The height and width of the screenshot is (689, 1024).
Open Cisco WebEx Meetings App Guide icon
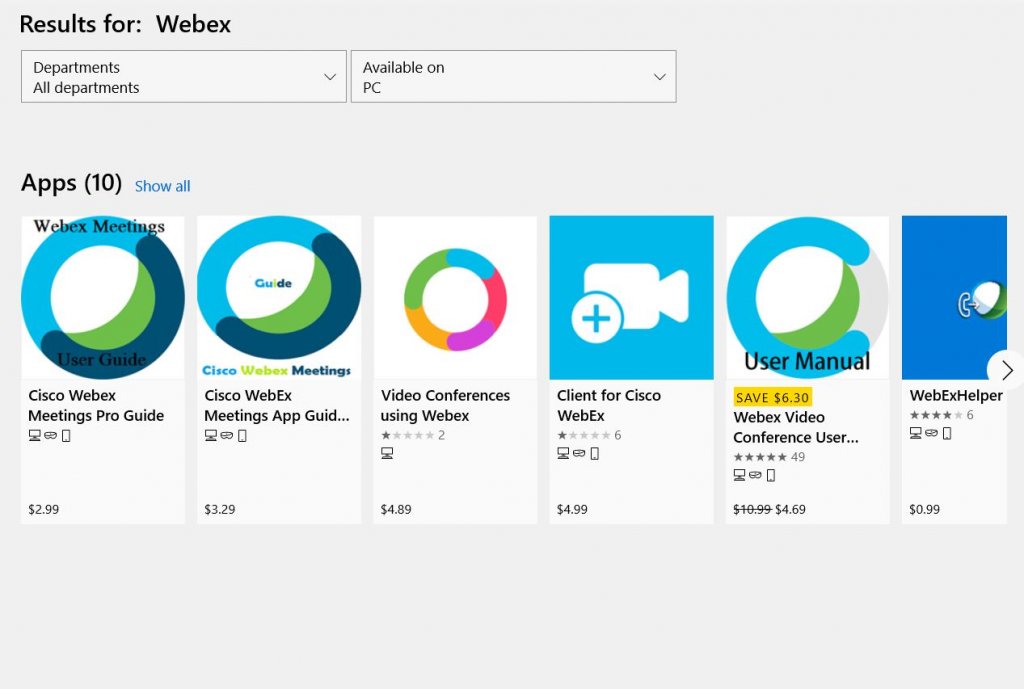tap(279, 297)
